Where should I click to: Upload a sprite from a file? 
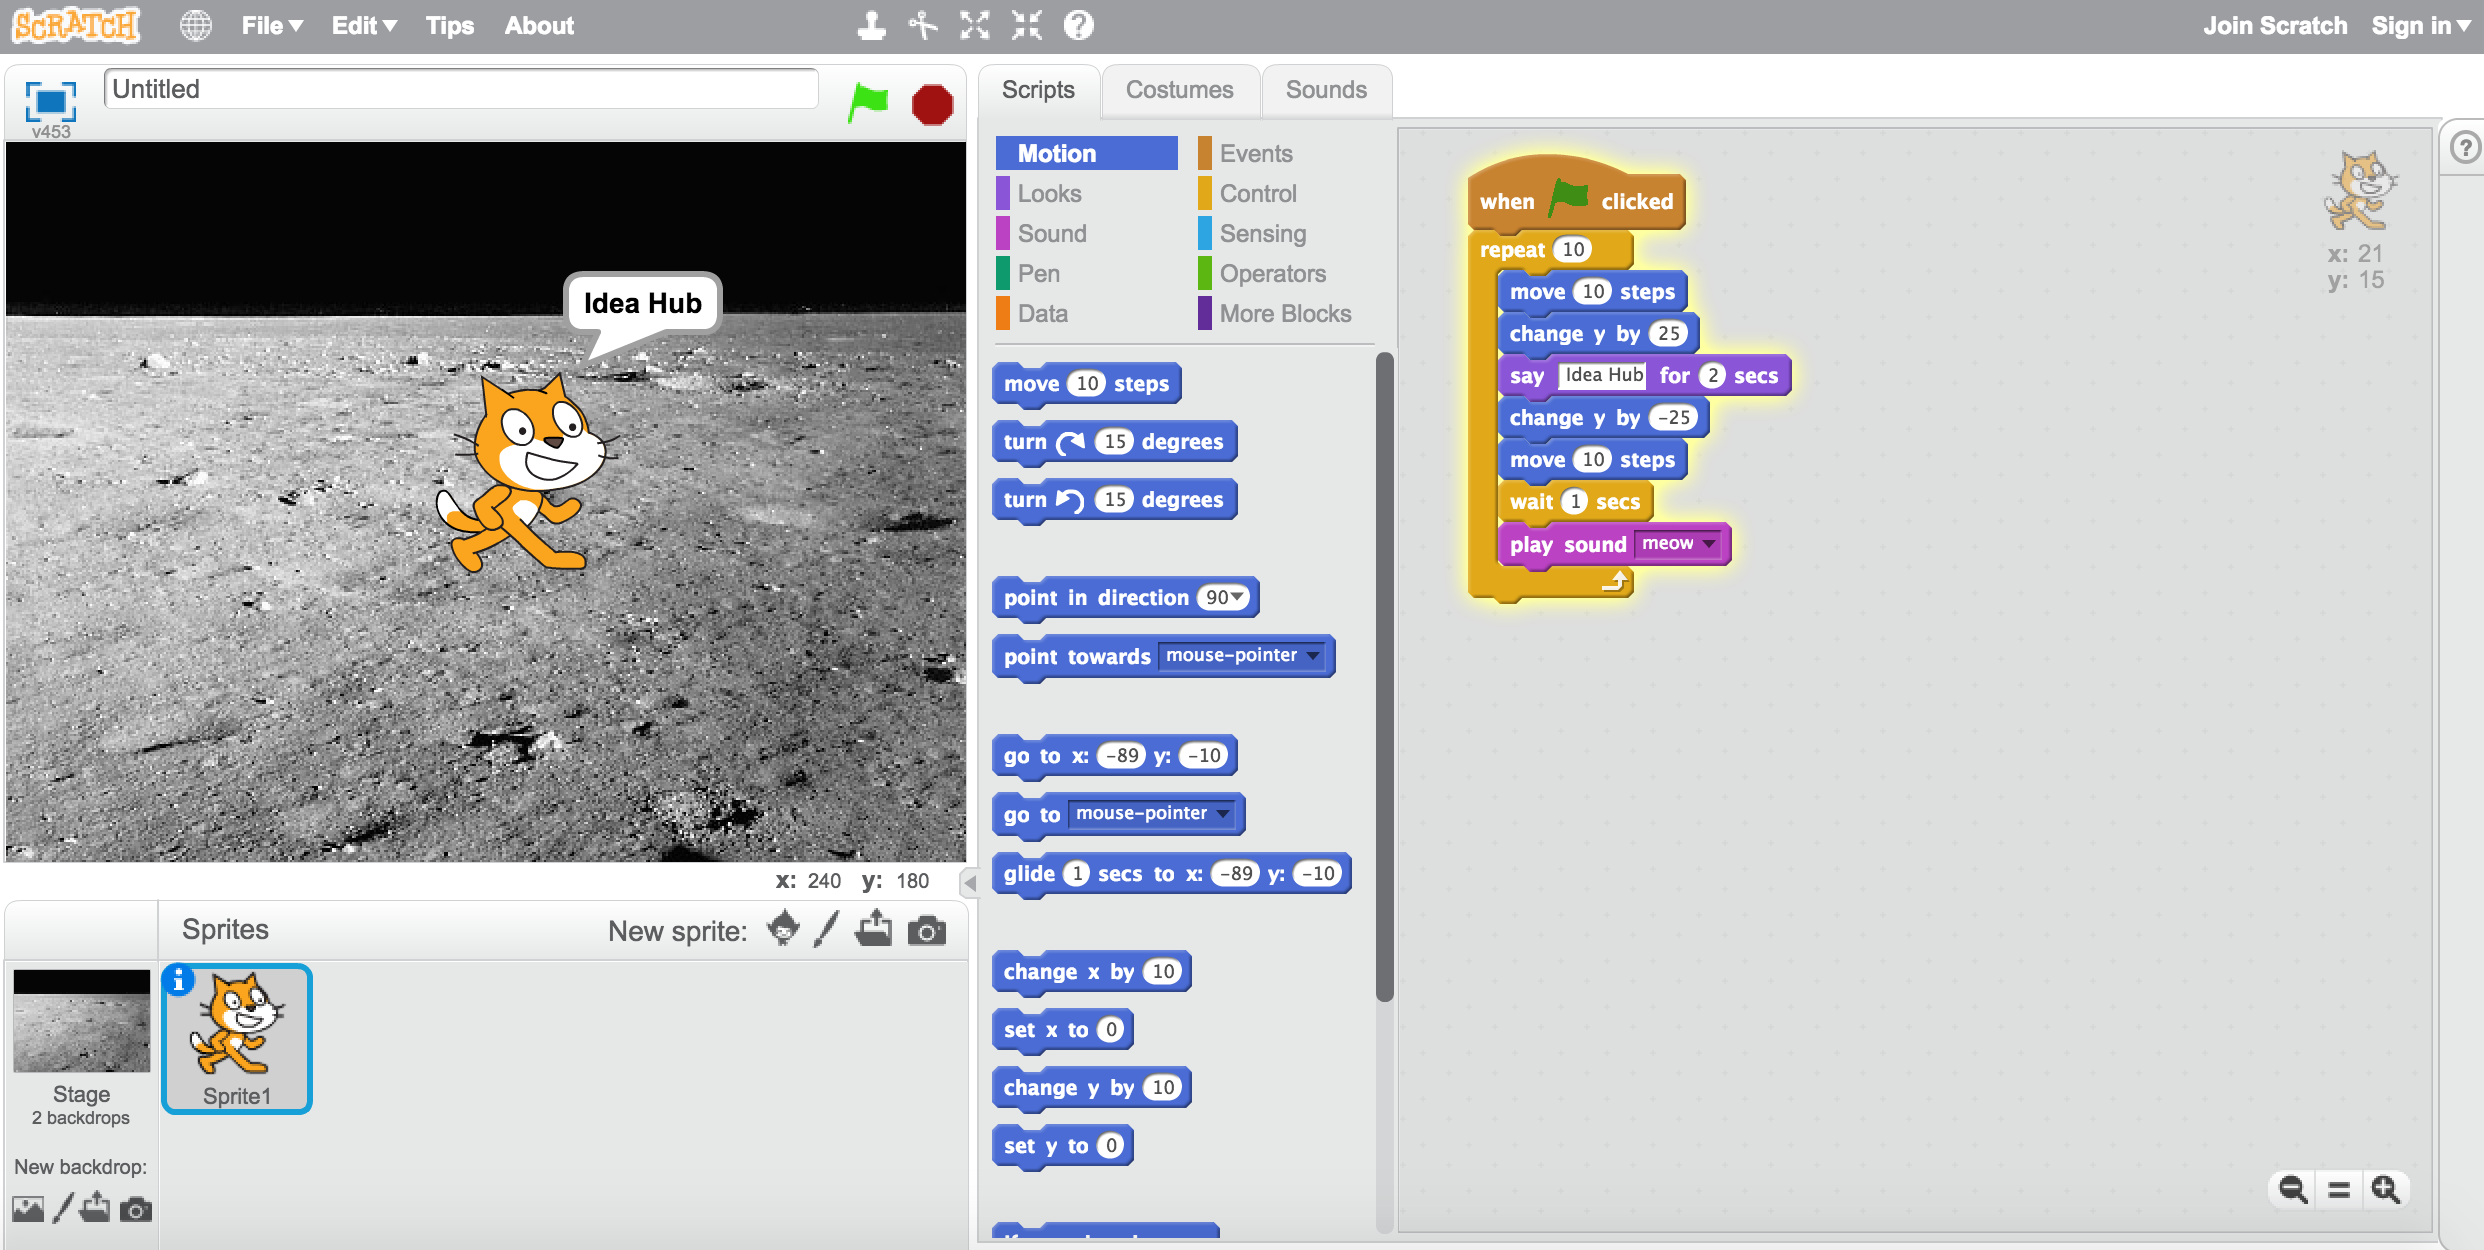pos(874,929)
